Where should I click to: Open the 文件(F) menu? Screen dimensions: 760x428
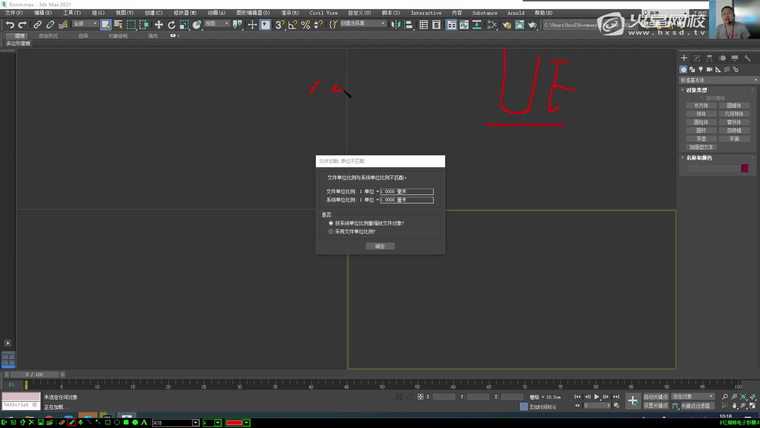pos(13,13)
